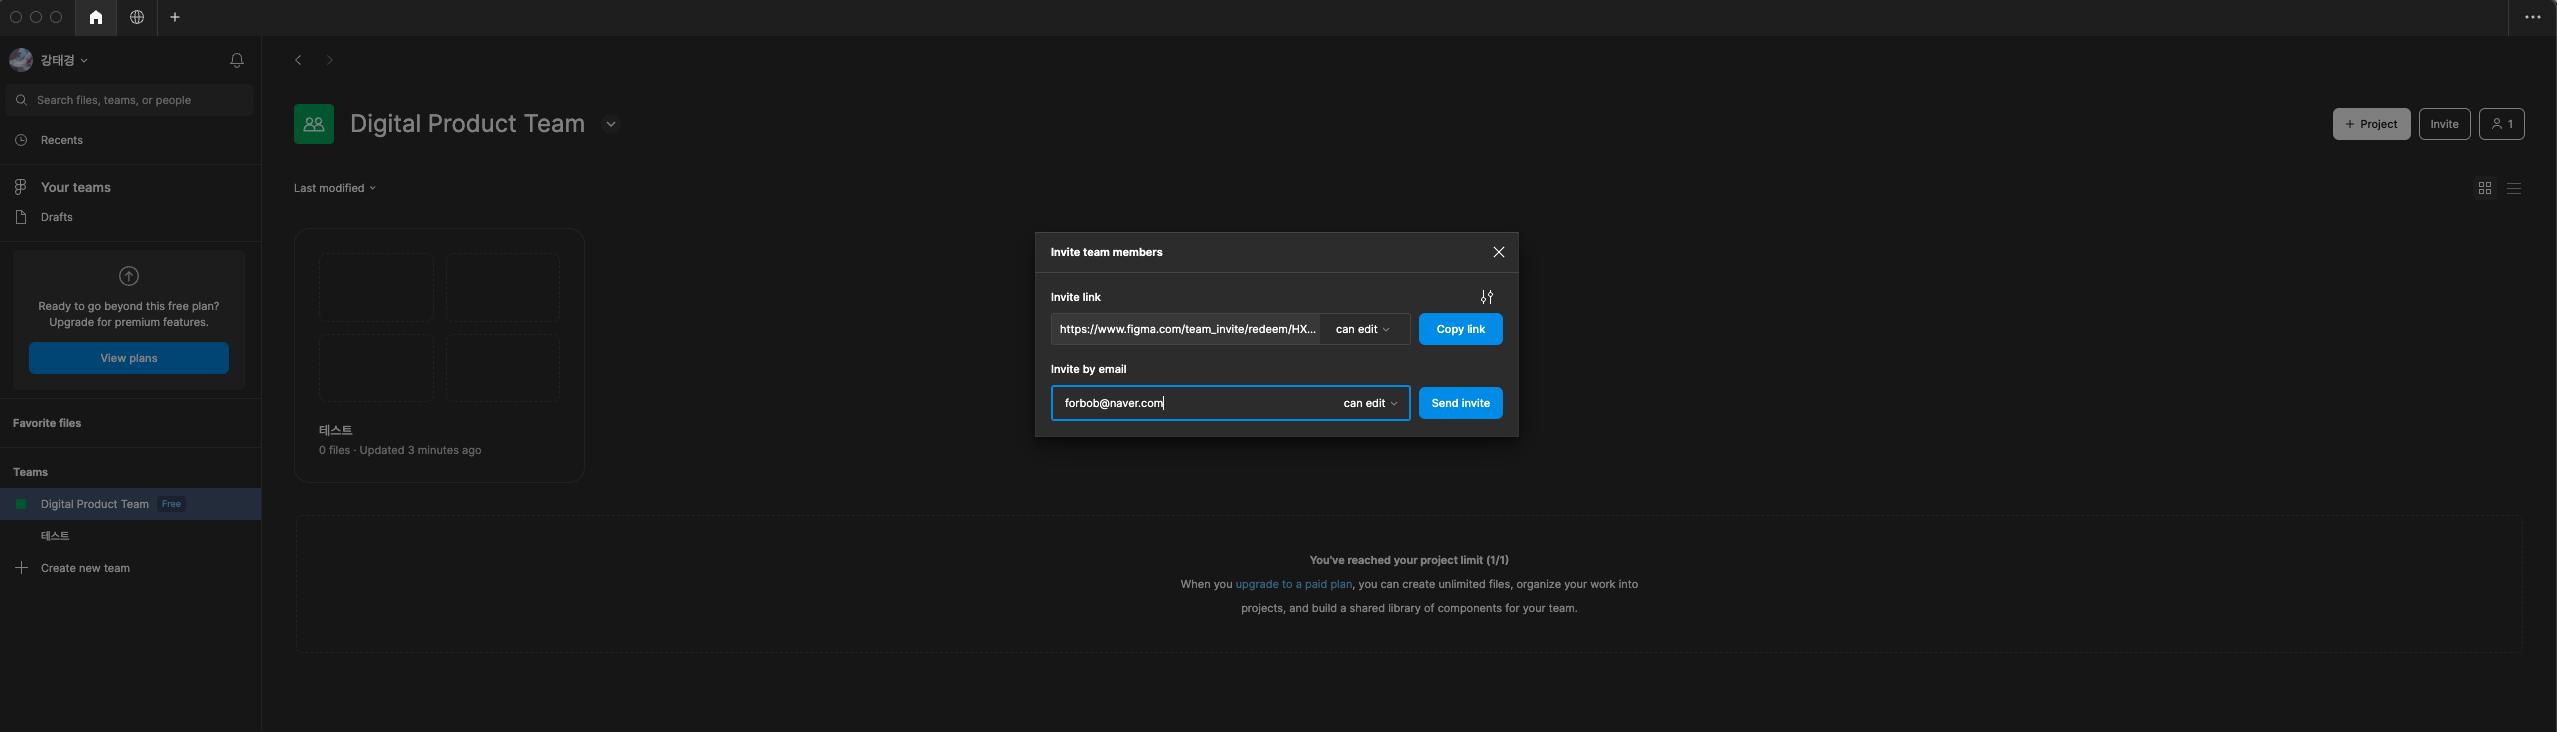Open notifications bell
The width and height of the screenshot is (2557, 732).
237,60
